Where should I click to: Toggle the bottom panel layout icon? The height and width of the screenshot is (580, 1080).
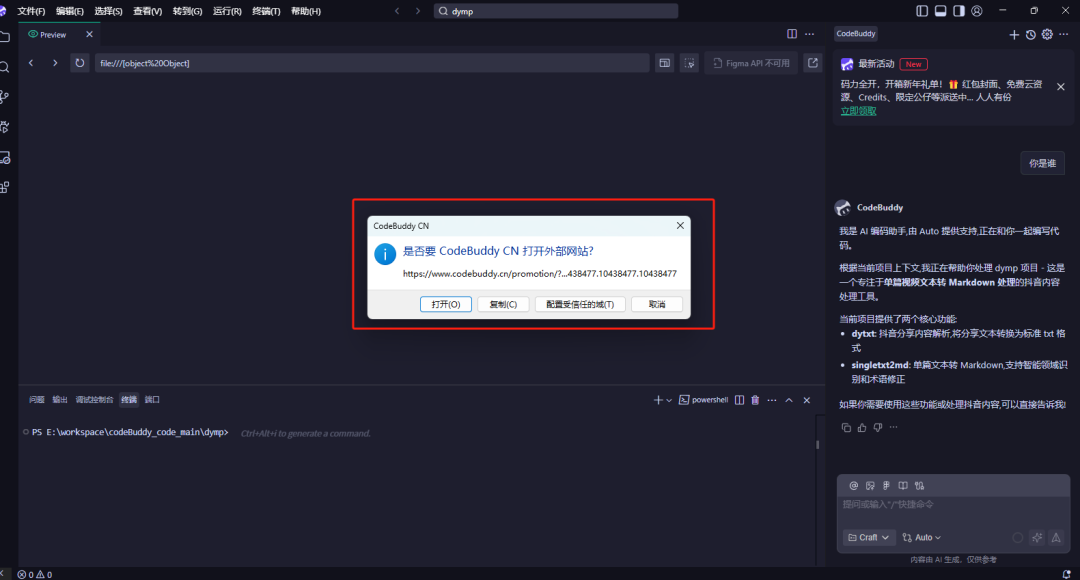point(940,11)
